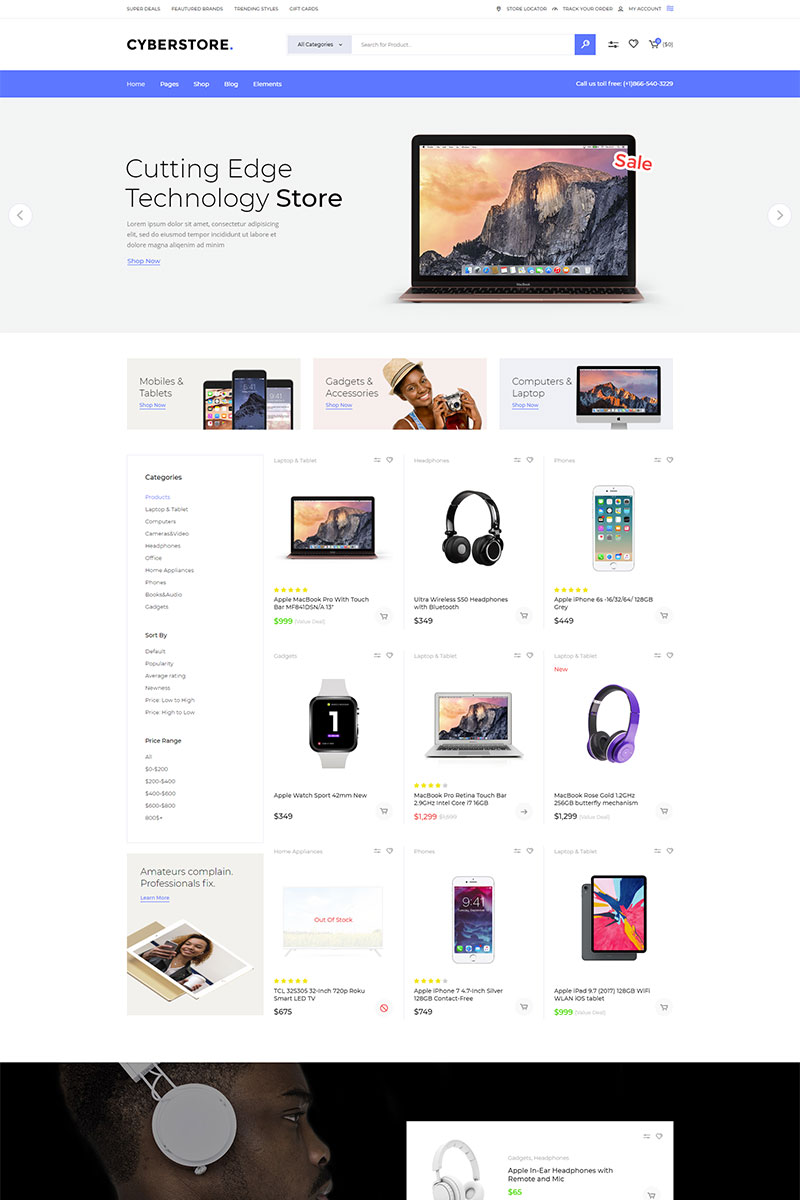The height and width of the screenshot is (1200, 800).
Task: Compare the Apple iPhone 6s product
Action: pyautogui.click(x=657, y=460)
